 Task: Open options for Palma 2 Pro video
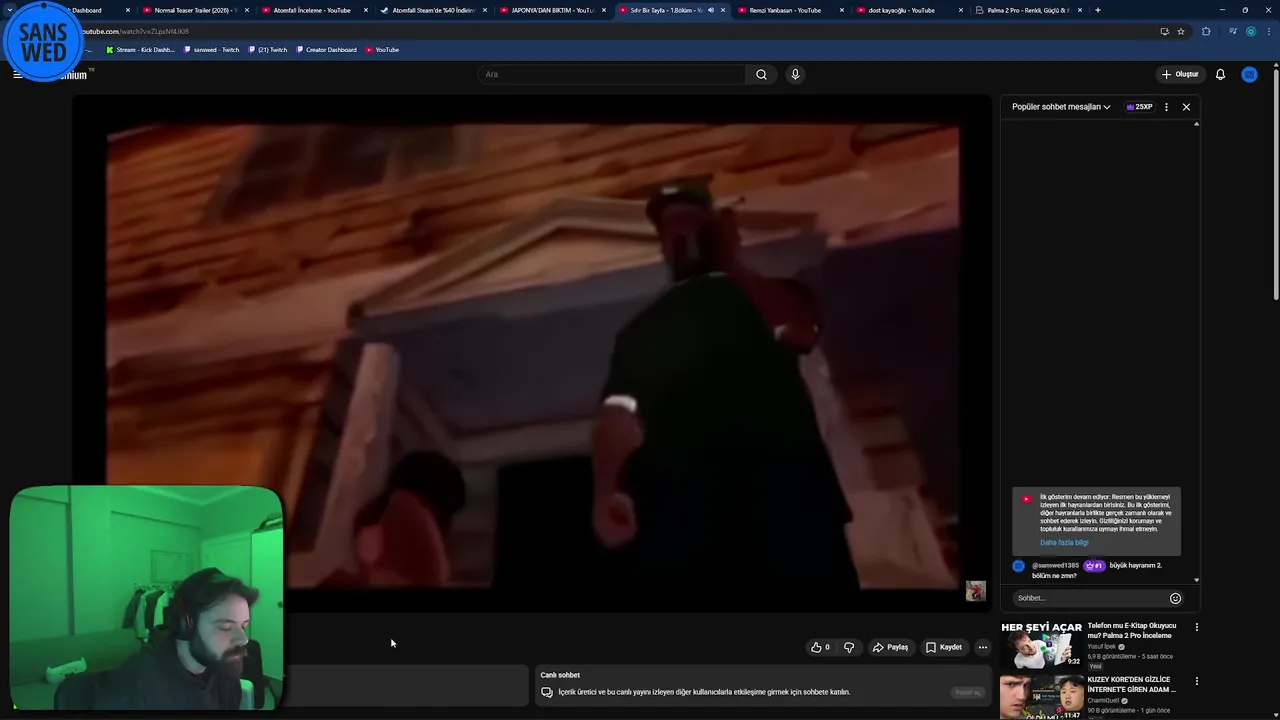pos(1196,627)
